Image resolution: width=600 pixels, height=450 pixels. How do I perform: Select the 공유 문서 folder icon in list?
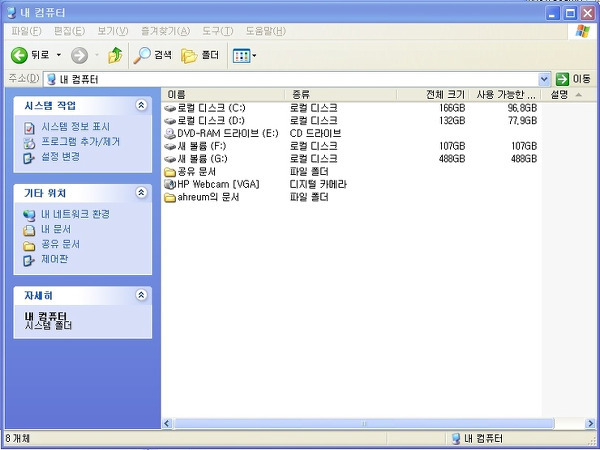(x=170, y=172)
